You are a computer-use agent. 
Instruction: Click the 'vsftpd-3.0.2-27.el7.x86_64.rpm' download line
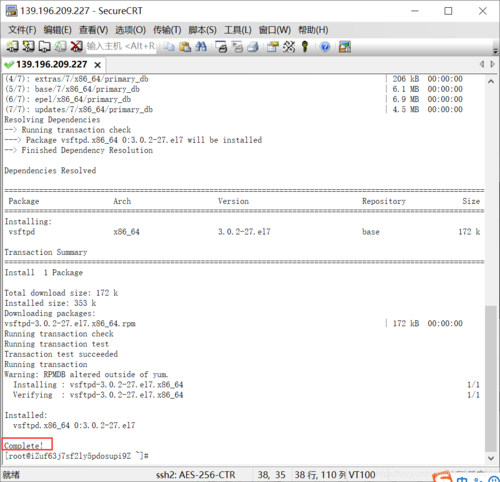coord(70,324)
